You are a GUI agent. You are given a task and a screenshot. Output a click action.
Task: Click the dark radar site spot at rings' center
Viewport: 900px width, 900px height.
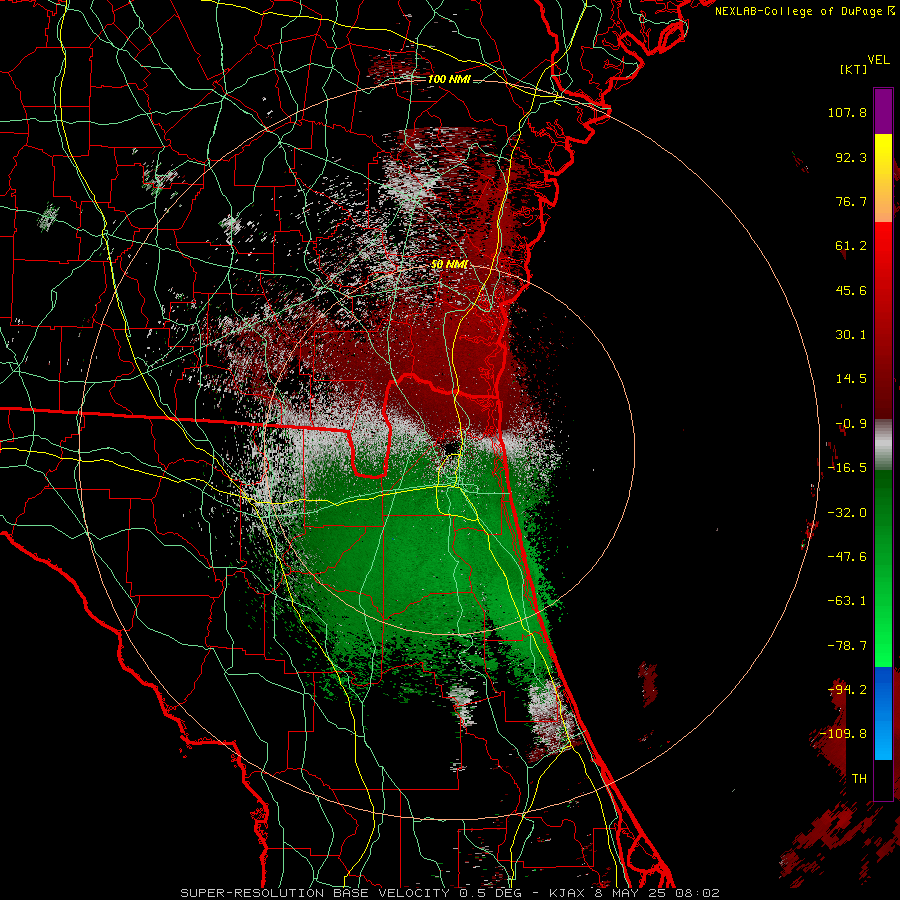pyautogui.click(x=451, y=448)
